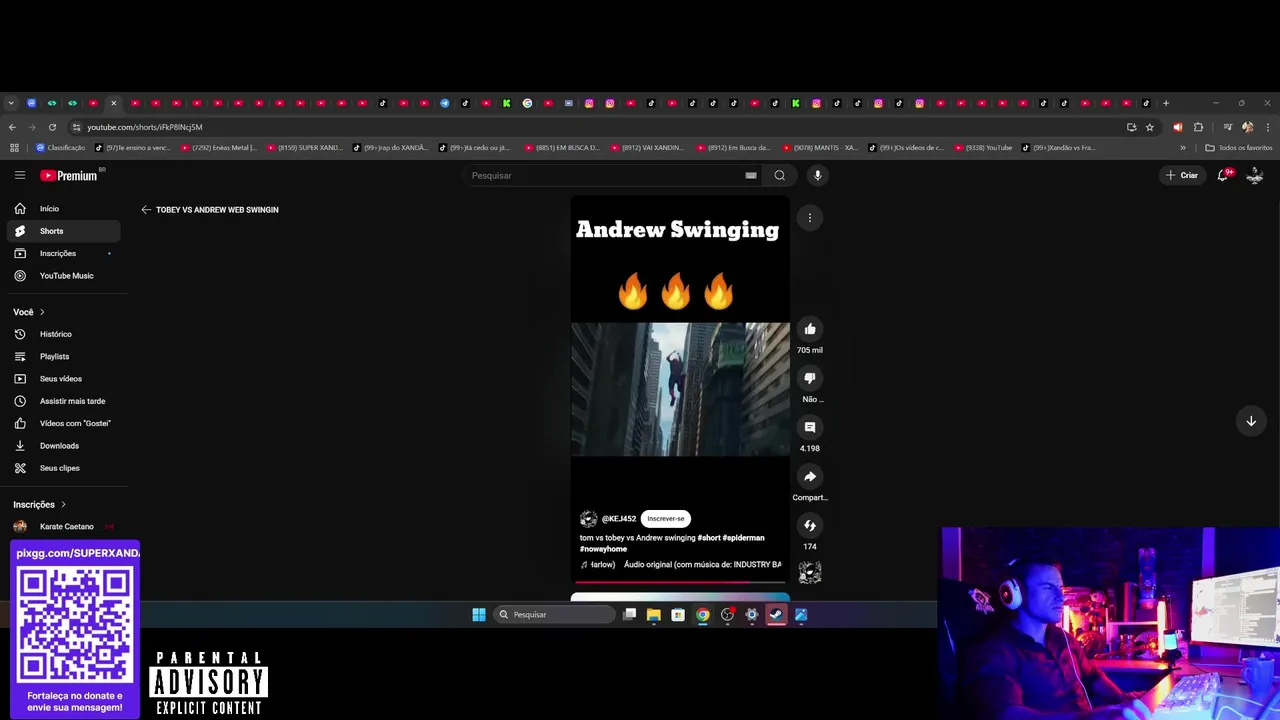Go to next Short with down arrow
The width and height of the screenshot is (1280, 720).
[x=1251, y=421]
